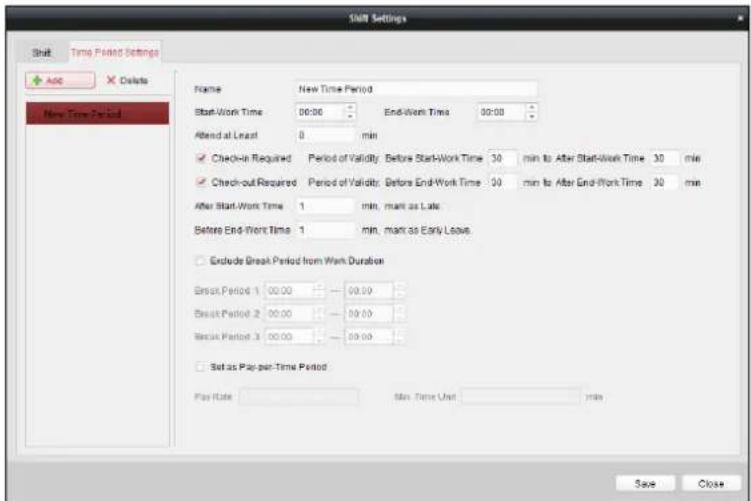Click the After Start-Work Time validity minutes field

pyautogui.click(x=665, y=158)
